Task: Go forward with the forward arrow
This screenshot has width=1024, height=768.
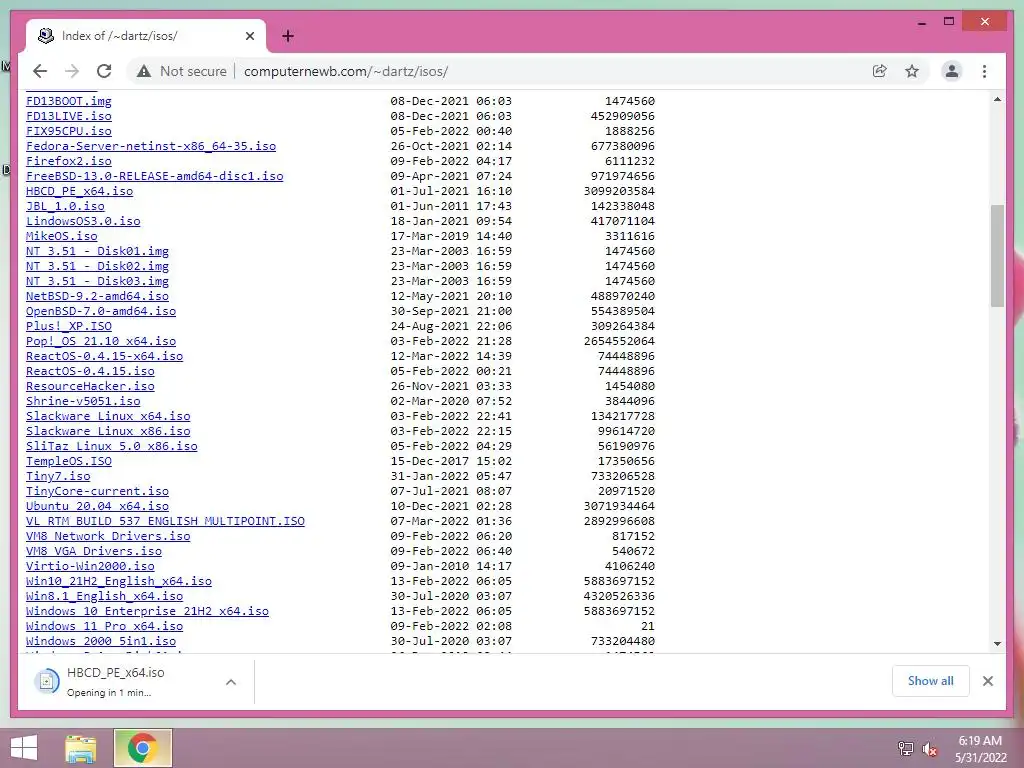Action: (72, 71)
